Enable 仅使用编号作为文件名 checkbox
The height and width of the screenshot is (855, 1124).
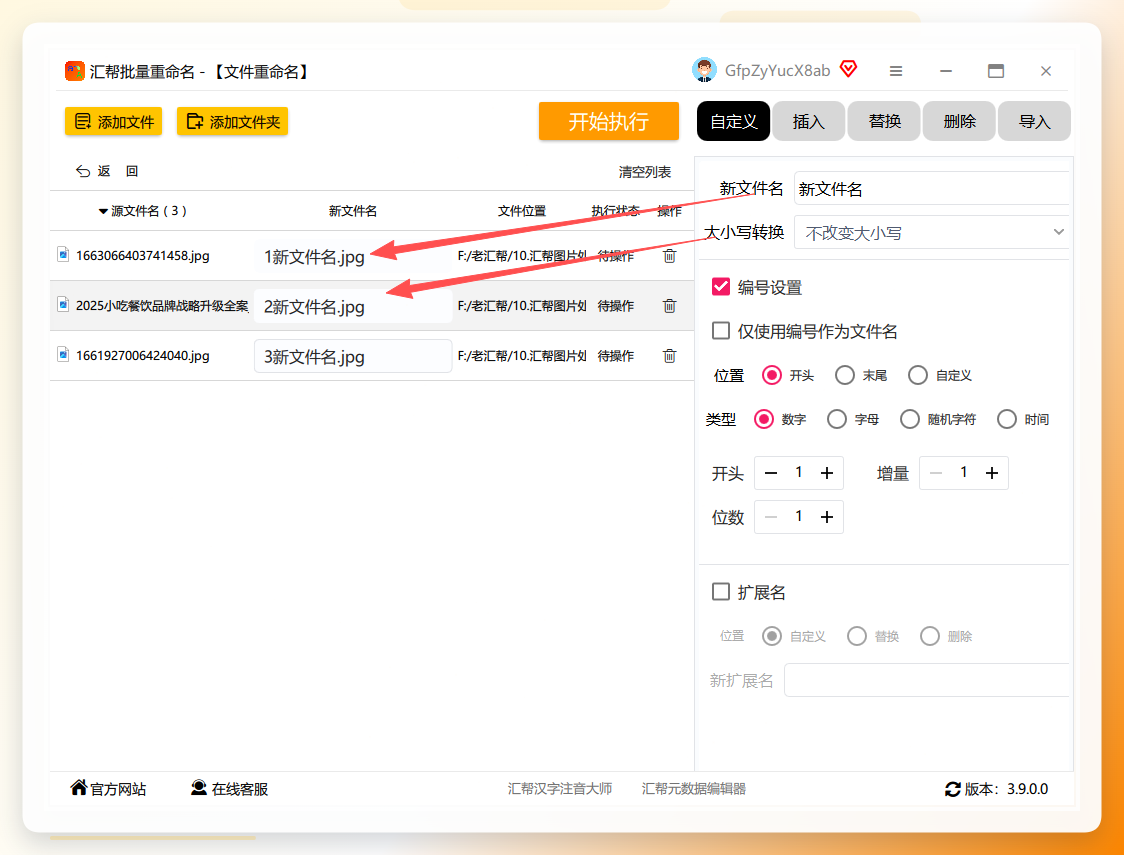pos(720,330)
